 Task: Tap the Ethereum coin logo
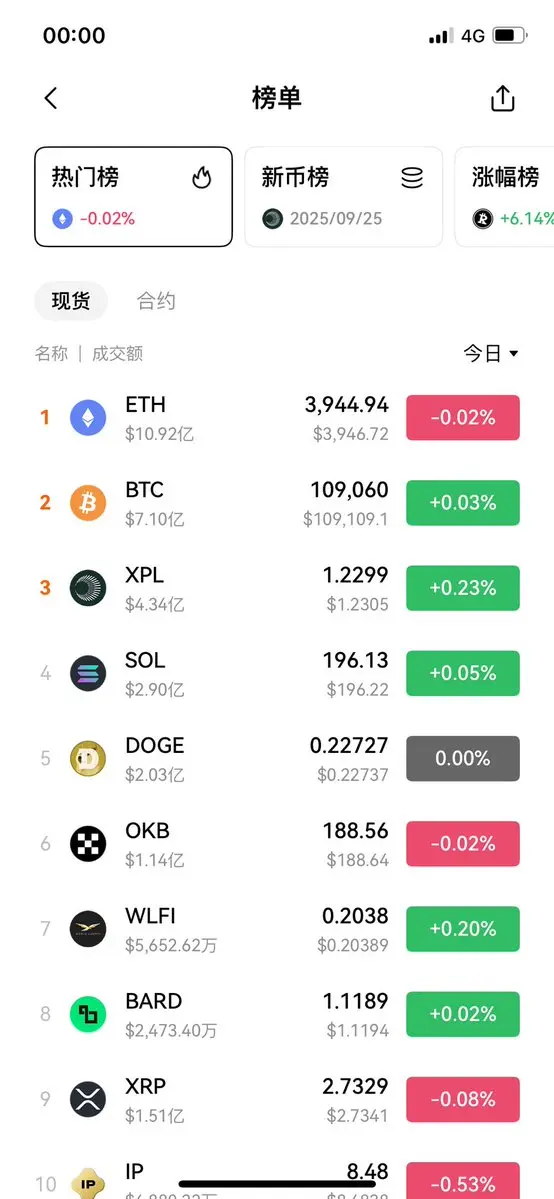[88, 418]
